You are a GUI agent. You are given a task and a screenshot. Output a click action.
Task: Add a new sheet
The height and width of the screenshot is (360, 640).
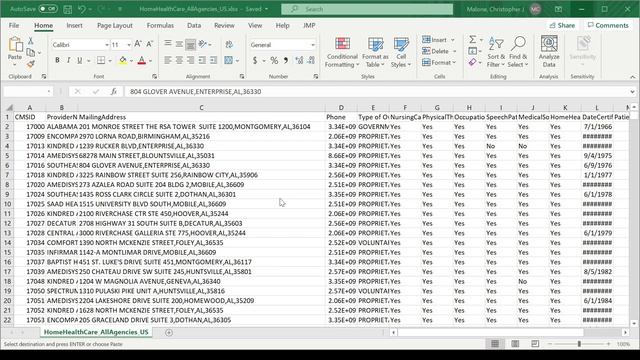point(169,332)
